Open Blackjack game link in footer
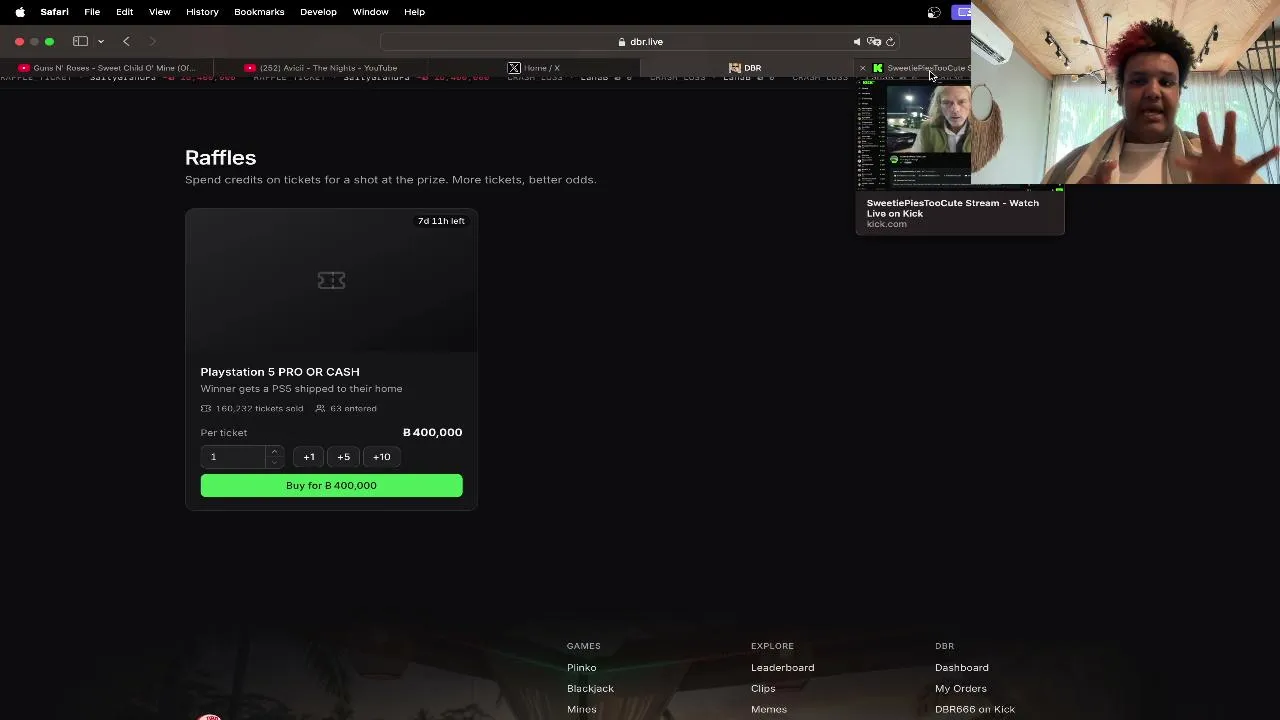 590,689
